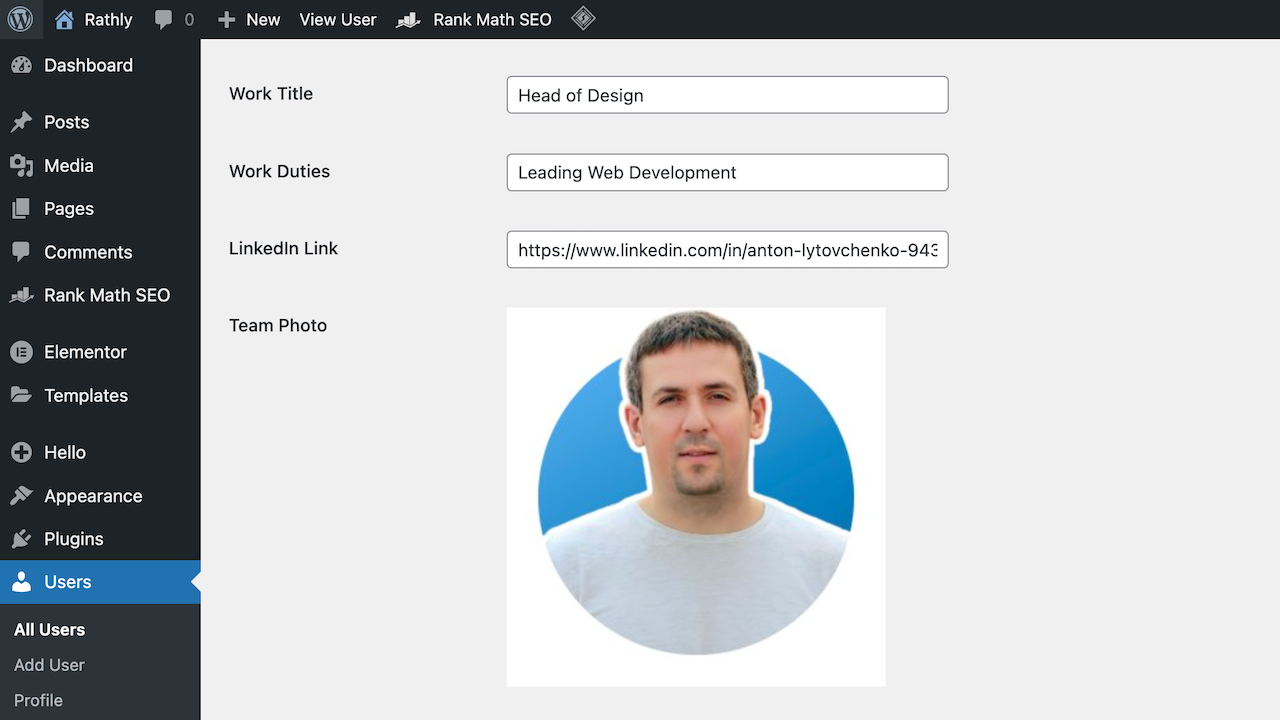Click the Users person icon in the sidebar
Screen dimensions: 1280x720
[22, 582]
